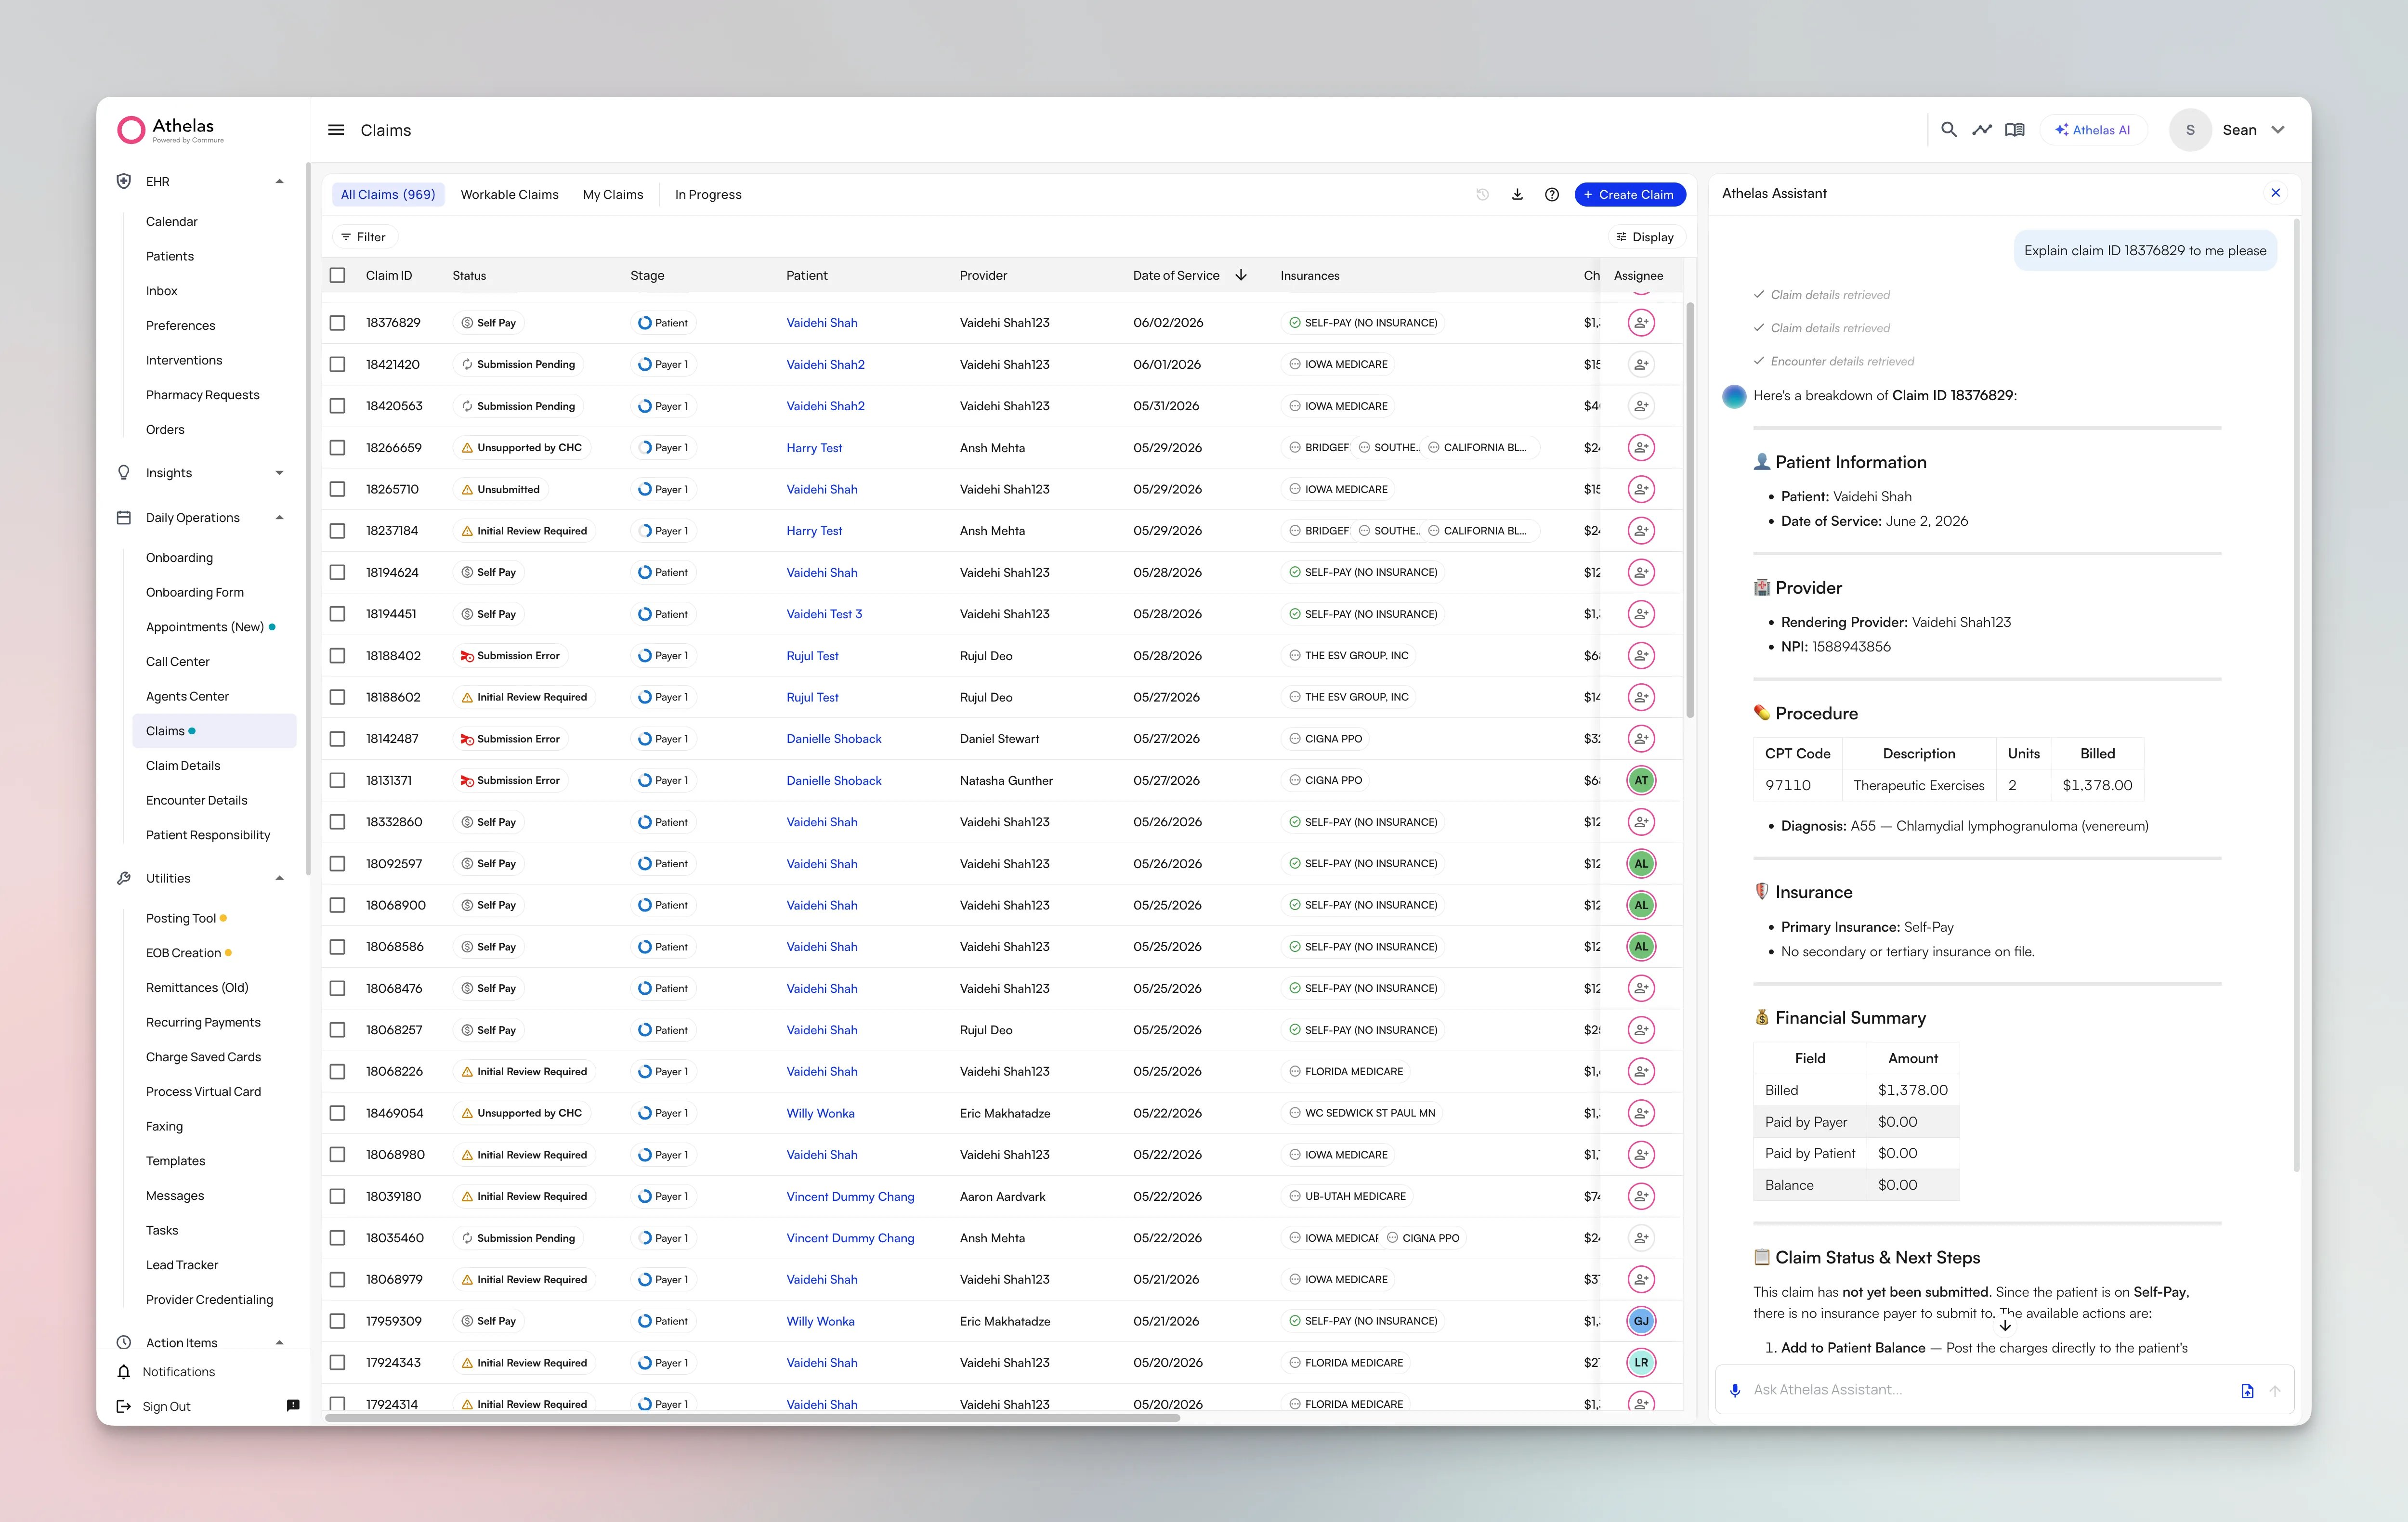Open patient link Harry Test on claim 18266659
This screenshot has width=2408, height=1522.
coord(814,448)
